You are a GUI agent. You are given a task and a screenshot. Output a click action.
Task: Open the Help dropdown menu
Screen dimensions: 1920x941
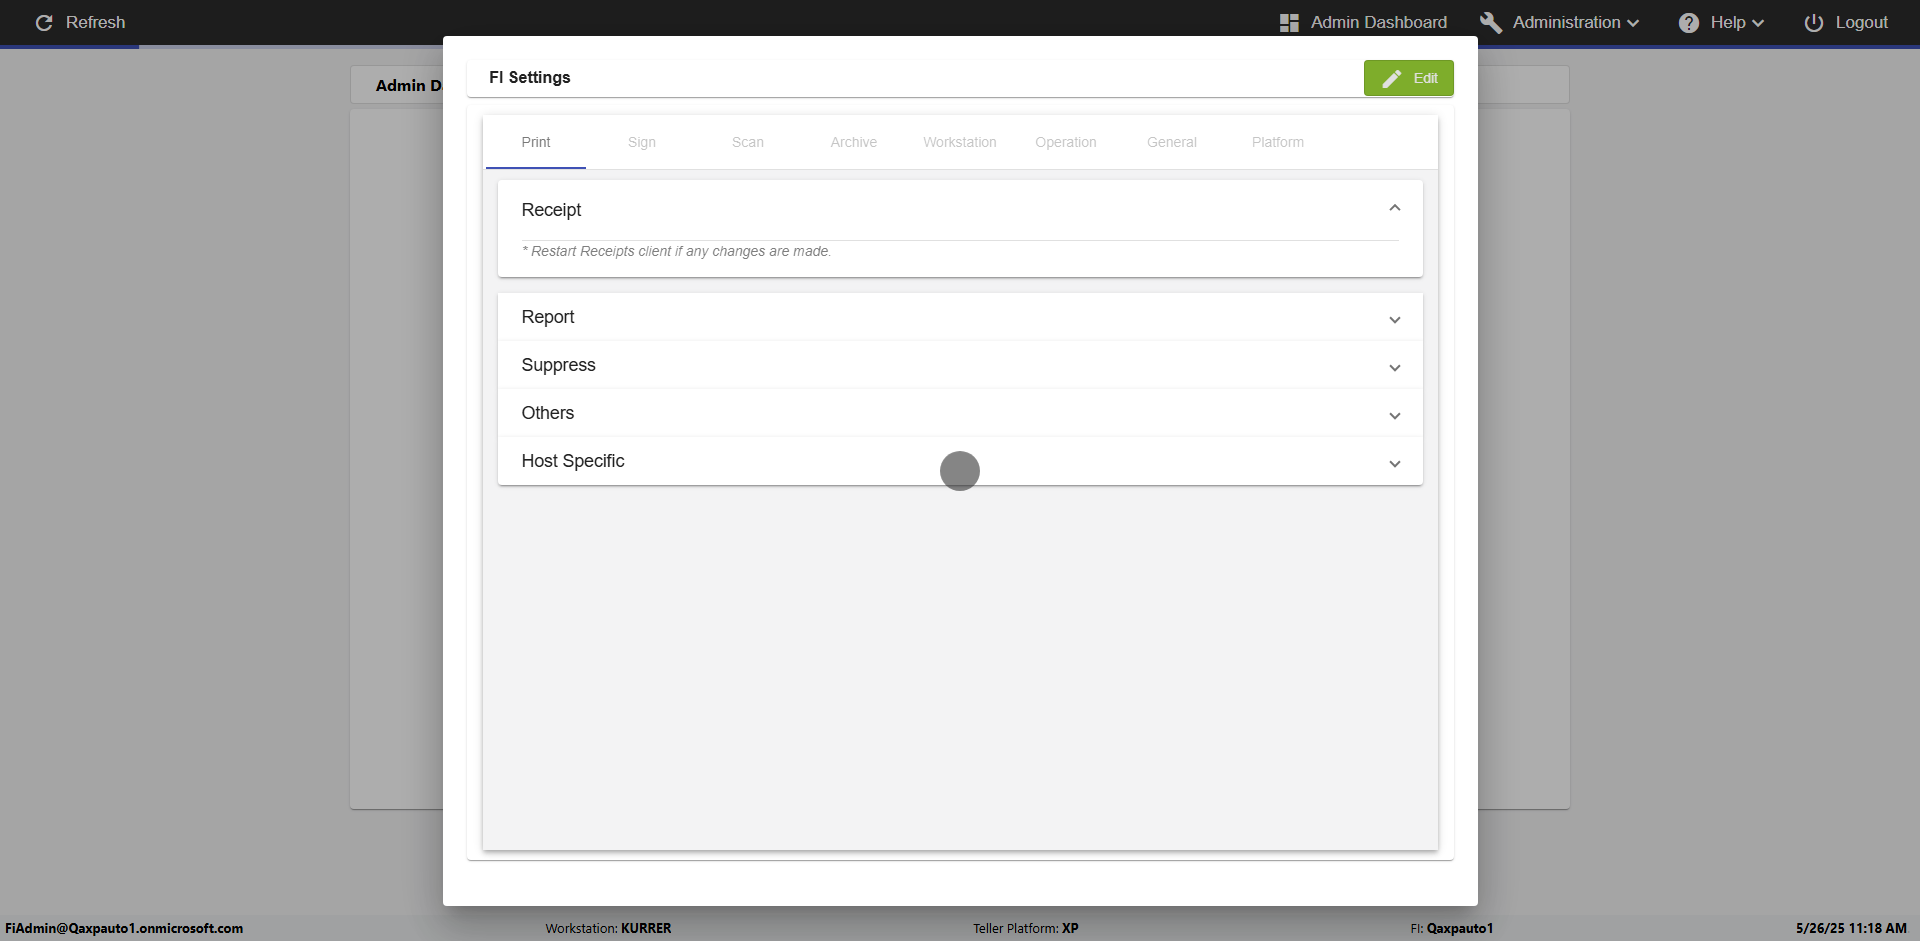[x=1721, y=22]
